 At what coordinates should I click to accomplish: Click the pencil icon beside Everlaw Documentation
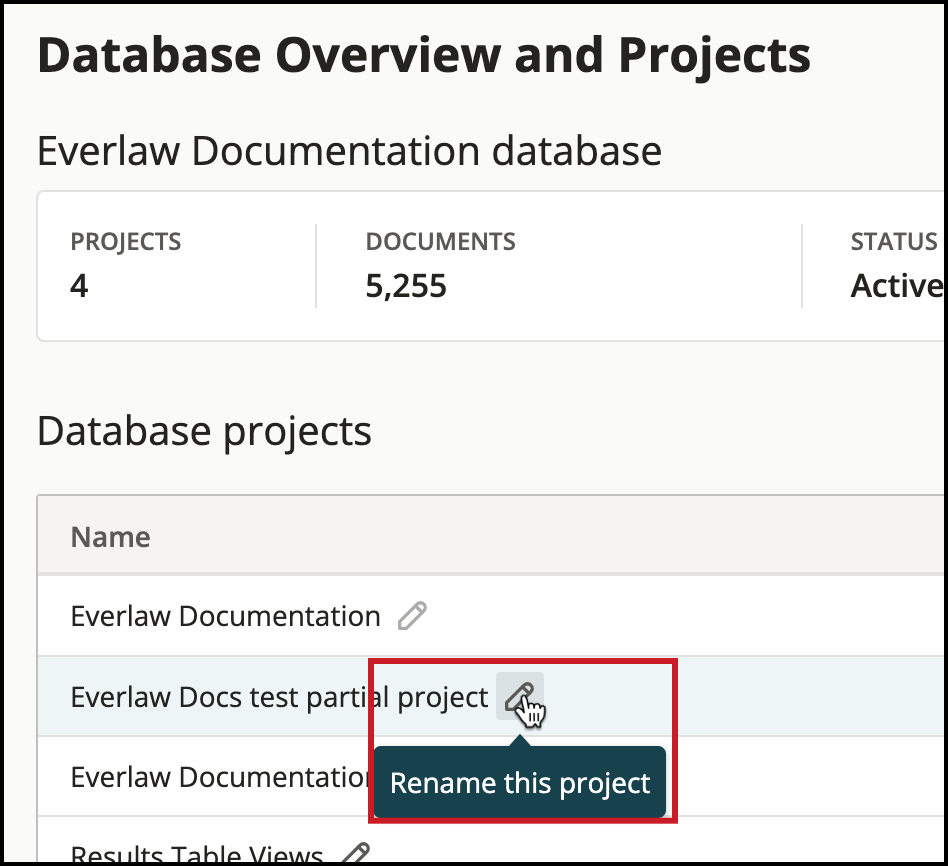click(413, 615)
